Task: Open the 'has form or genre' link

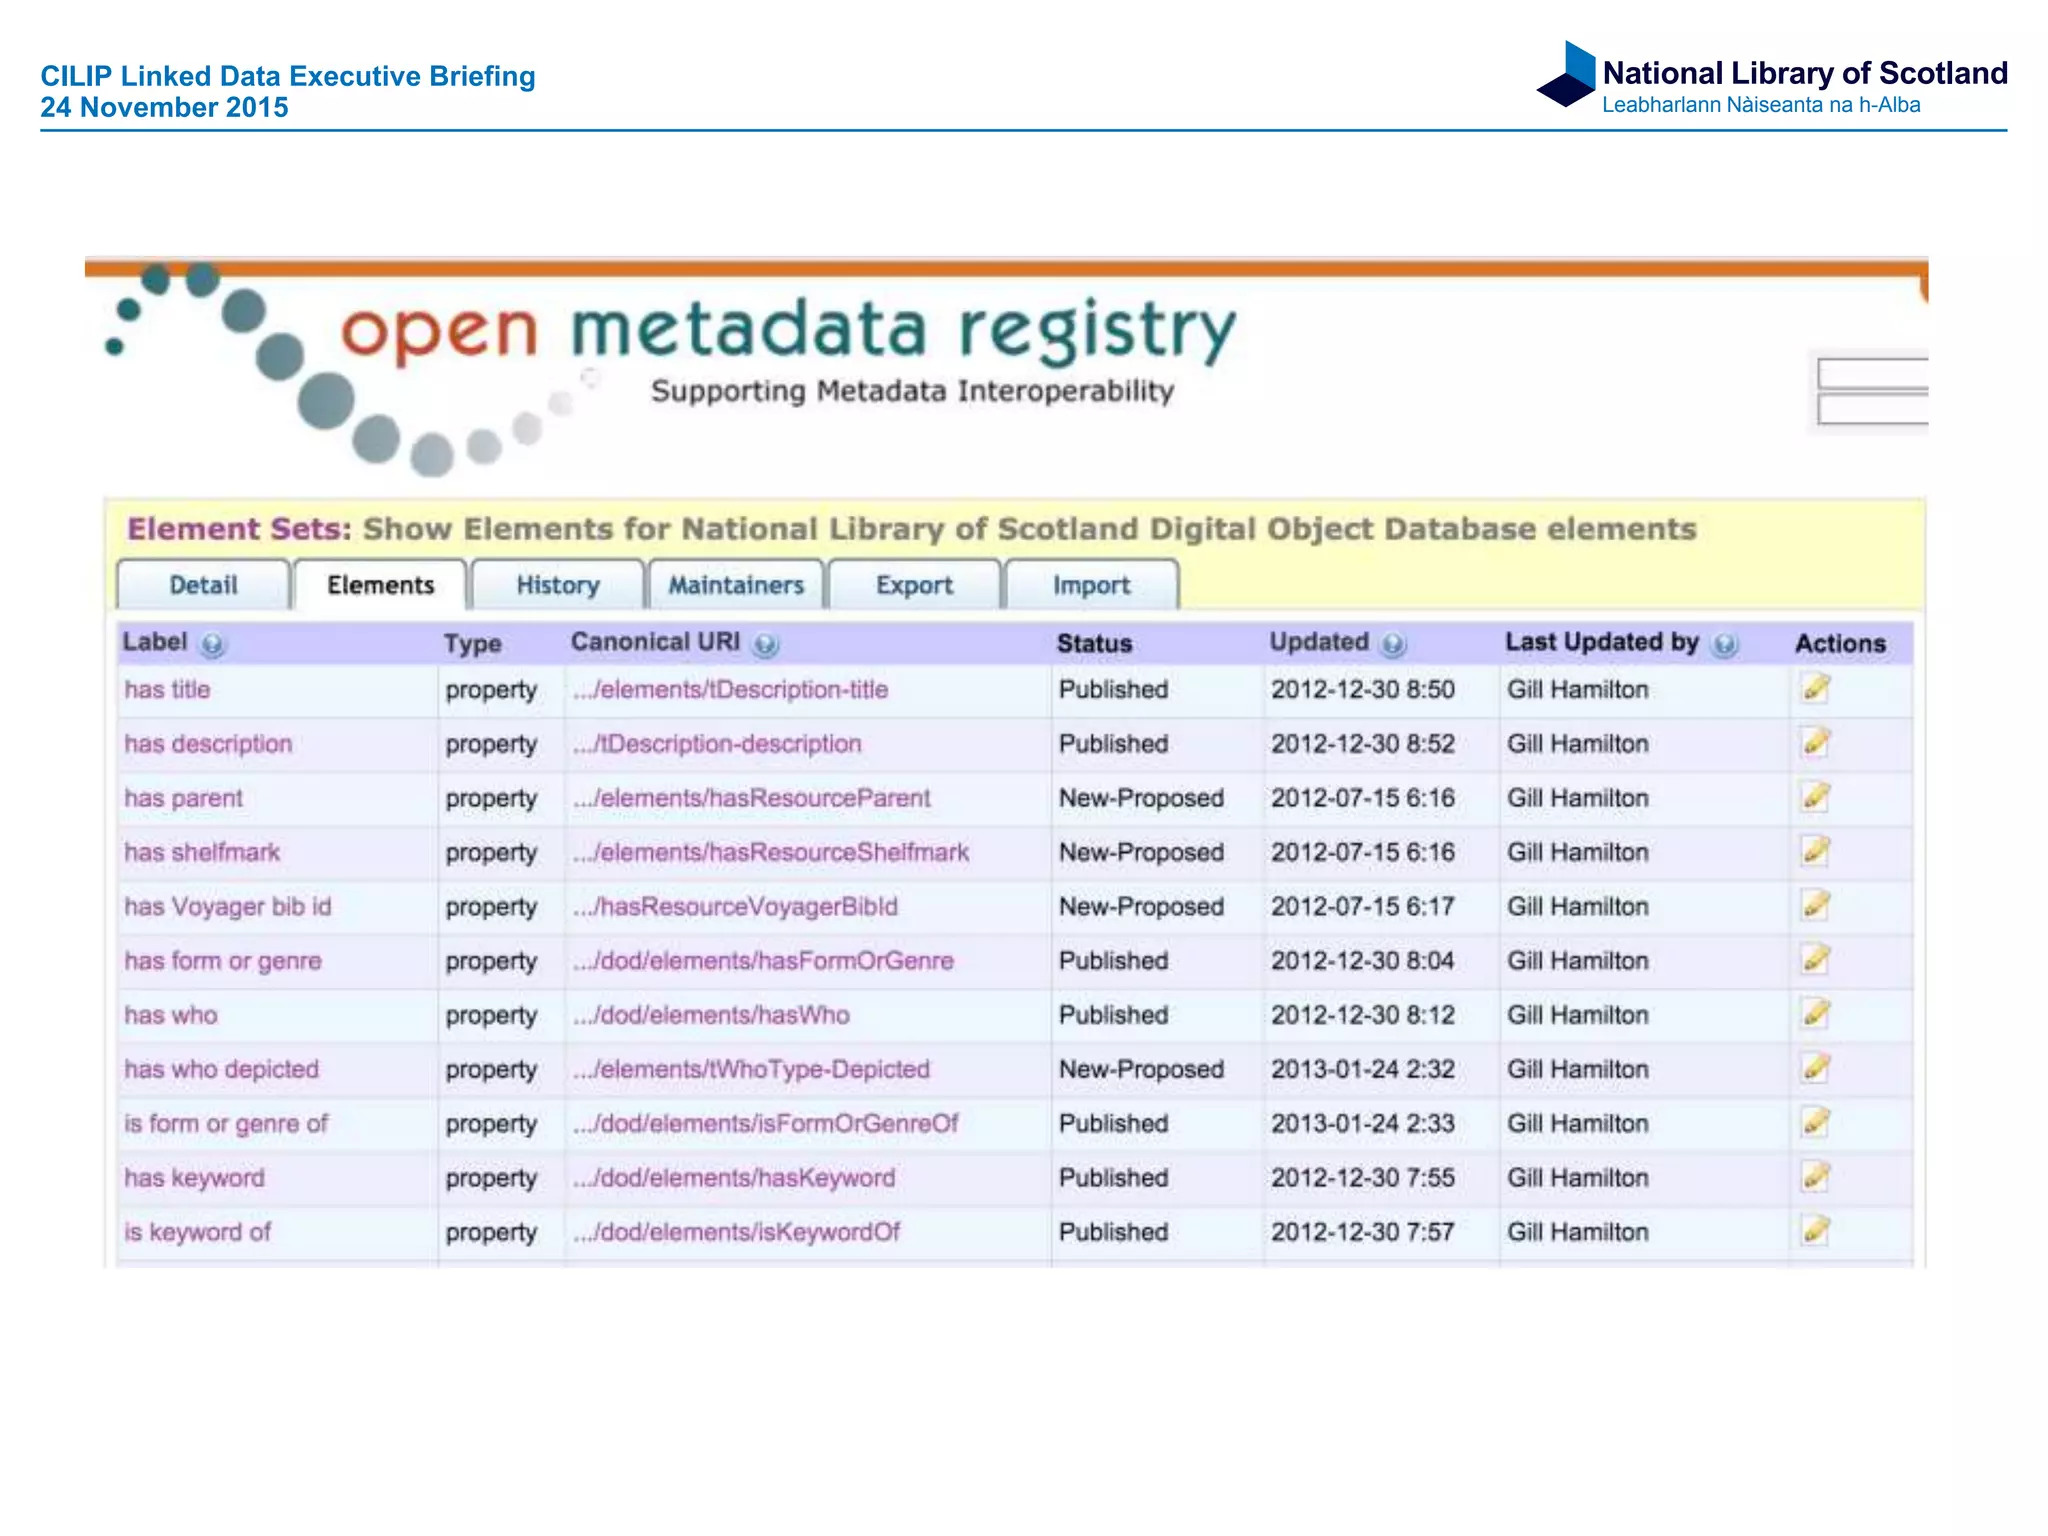Action: (223, 961)
